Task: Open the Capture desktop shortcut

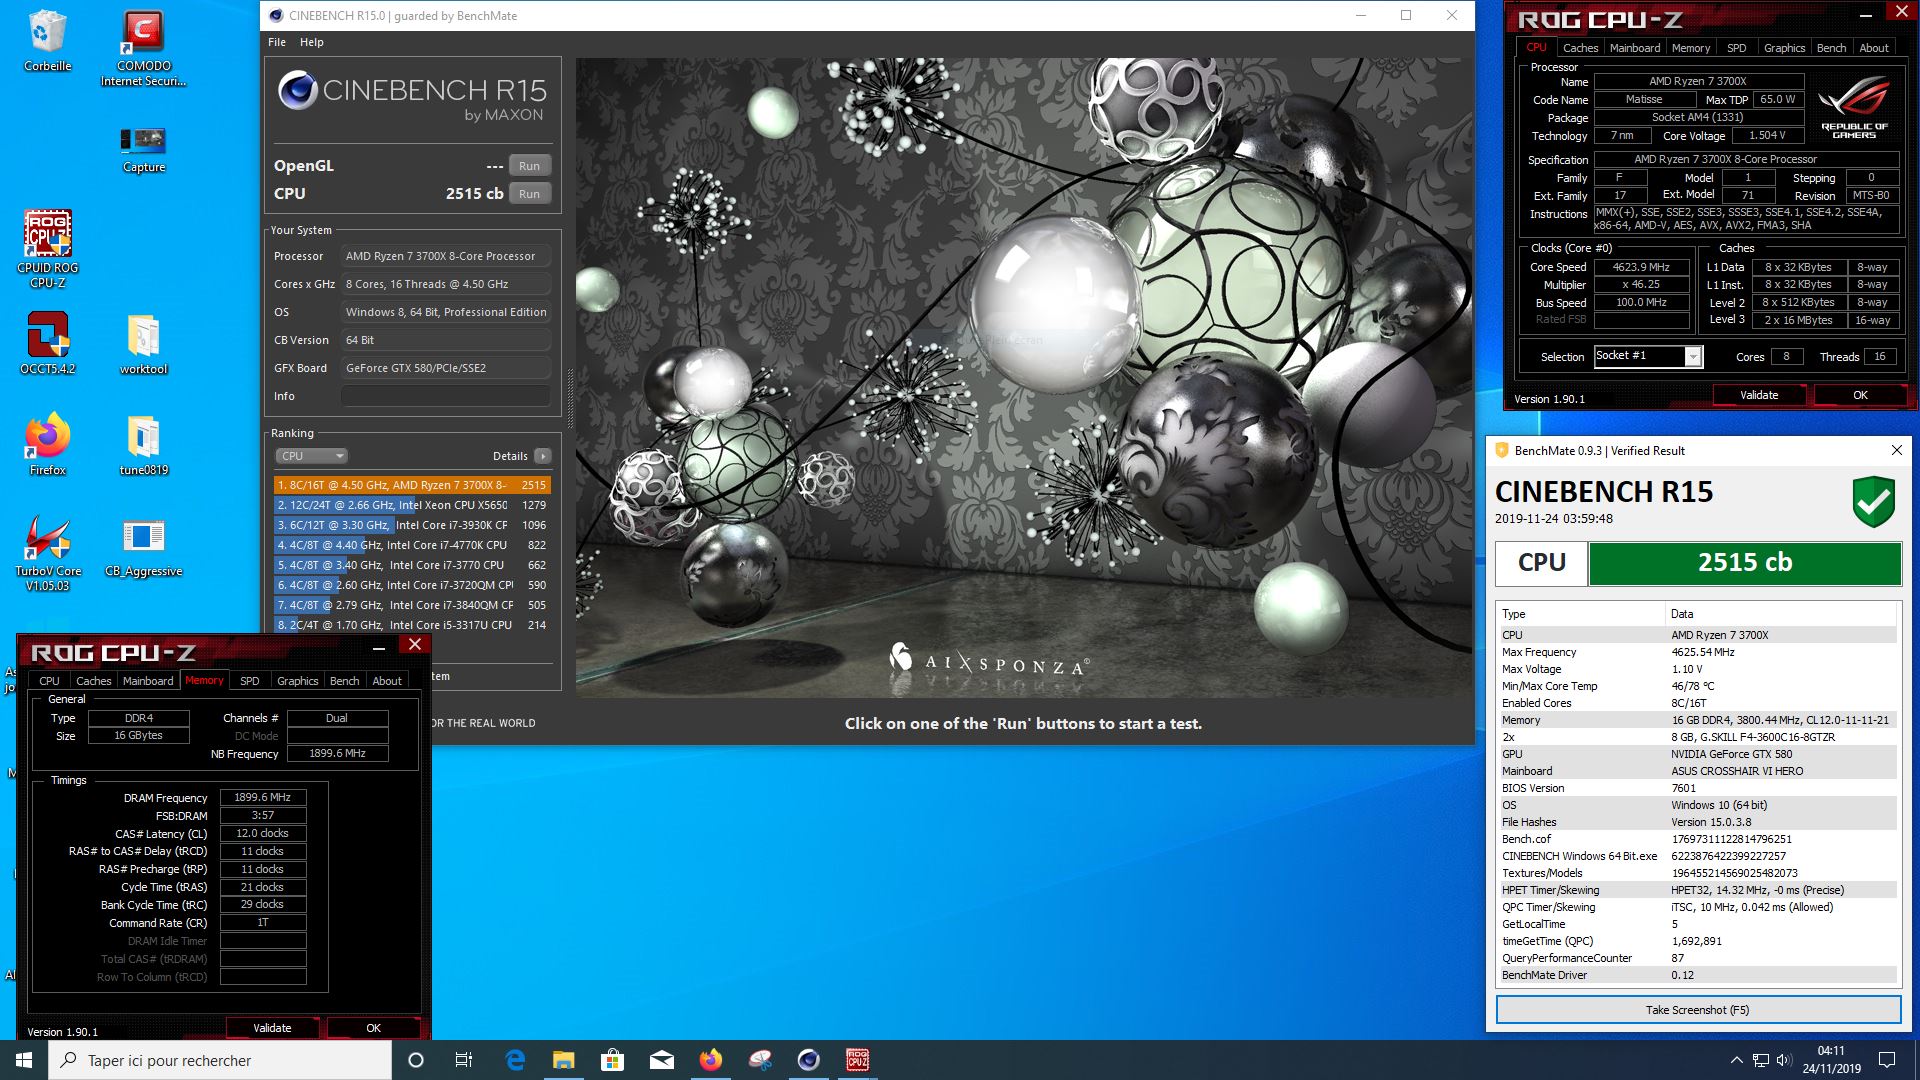Action: [x=143, y=149]
